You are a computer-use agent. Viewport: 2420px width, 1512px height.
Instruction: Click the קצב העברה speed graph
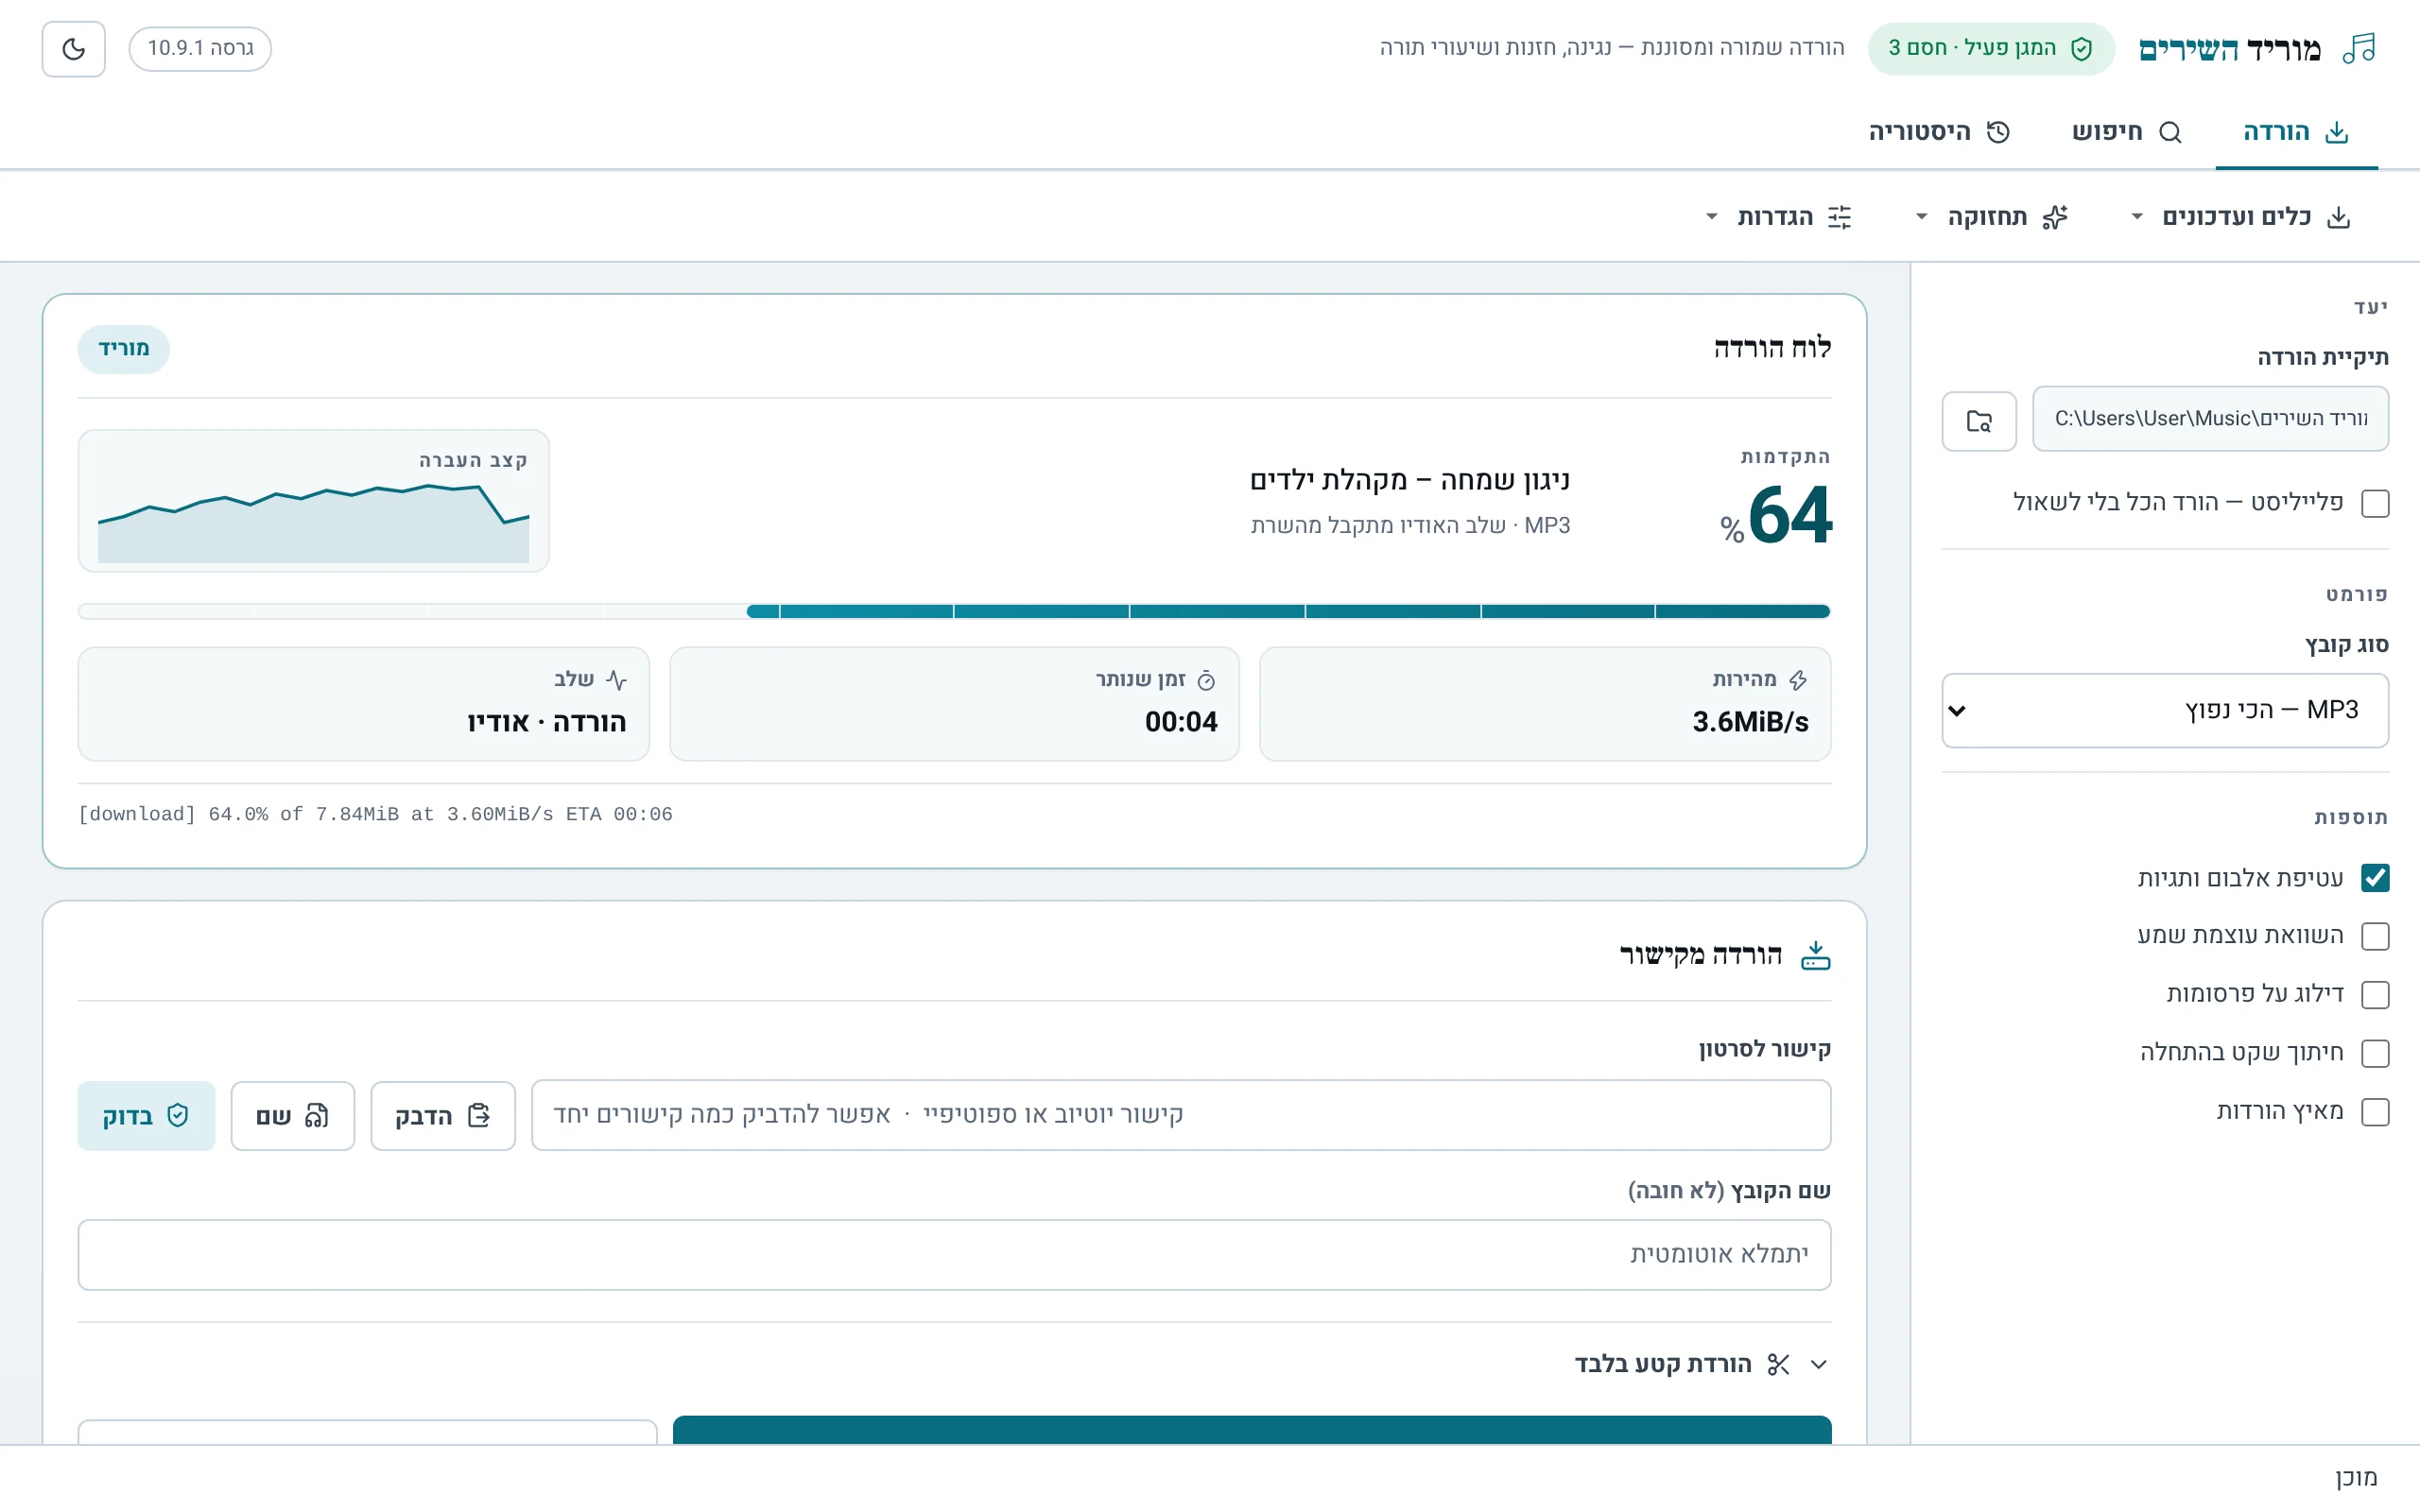click(x=313, y=501)
